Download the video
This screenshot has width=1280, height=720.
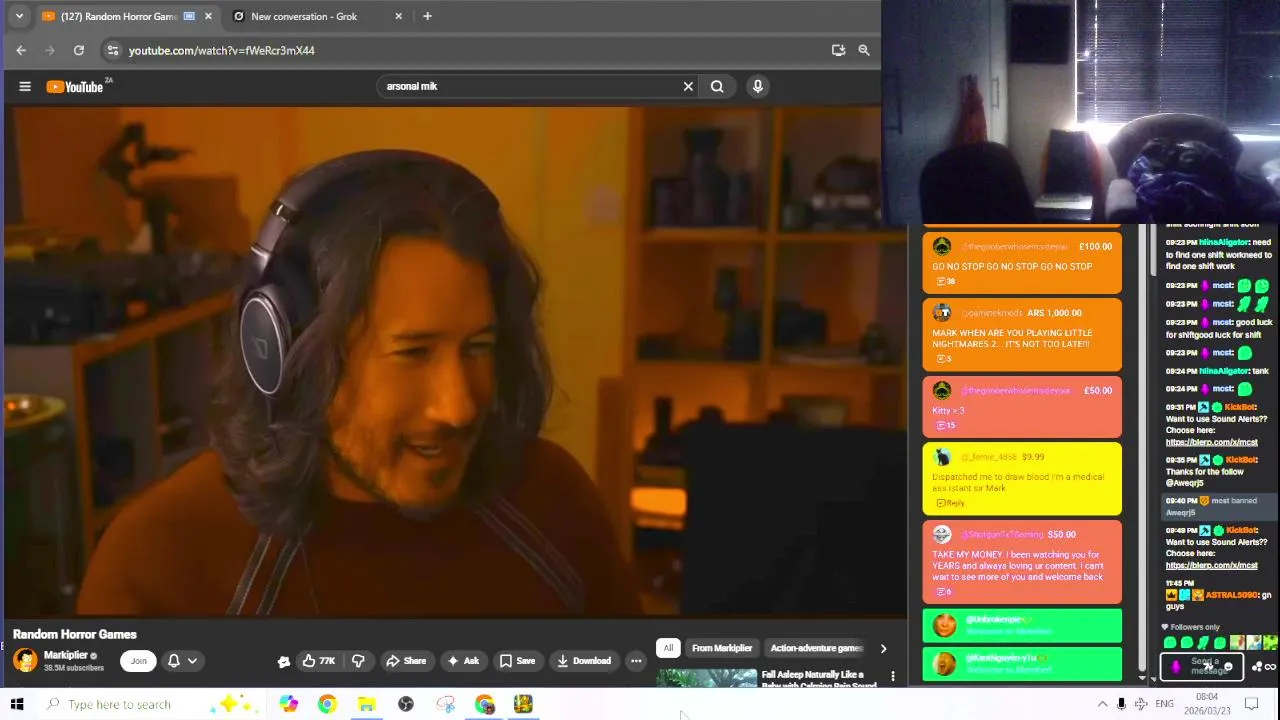(x=584, y=661)
